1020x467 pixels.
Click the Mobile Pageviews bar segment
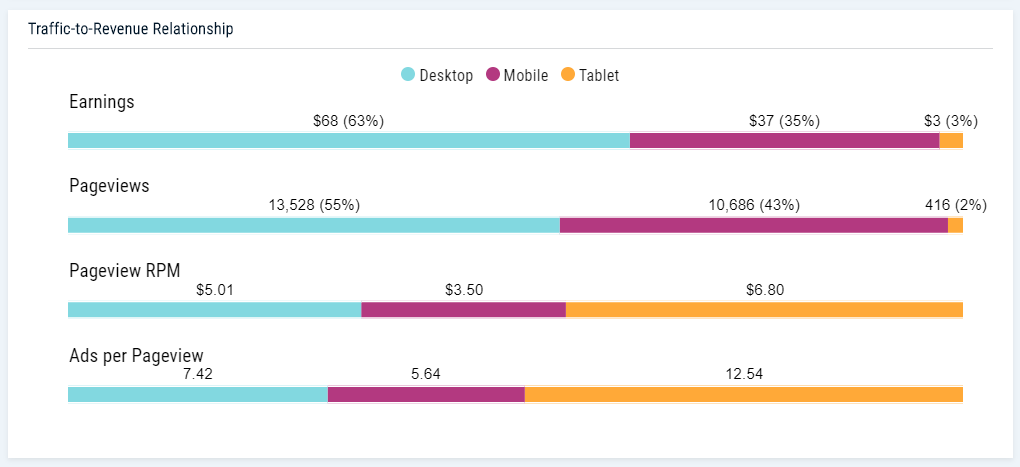pyautogui.click(x=753, y=225)
